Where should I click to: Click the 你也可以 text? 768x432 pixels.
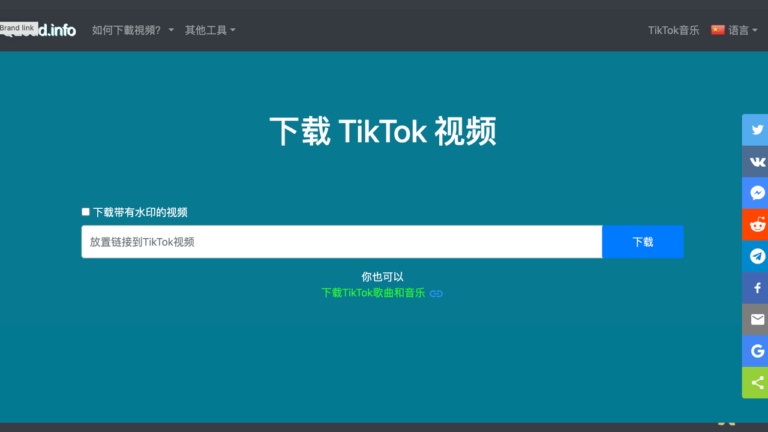(x=383, y=277)
